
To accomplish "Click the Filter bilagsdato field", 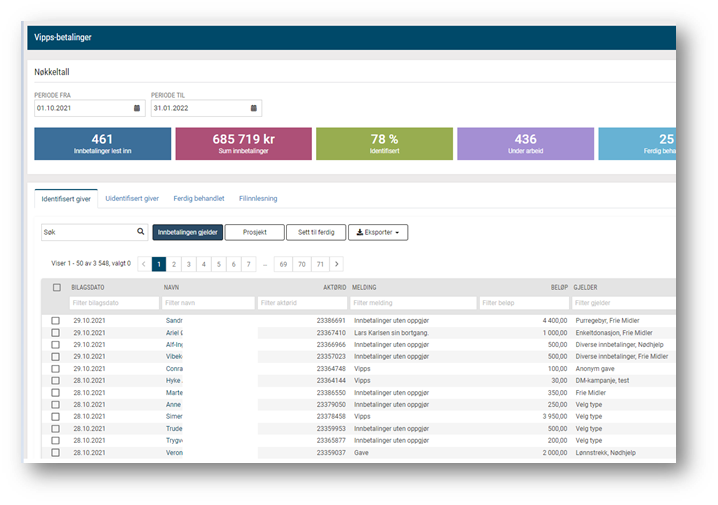I will coord(114,303).
